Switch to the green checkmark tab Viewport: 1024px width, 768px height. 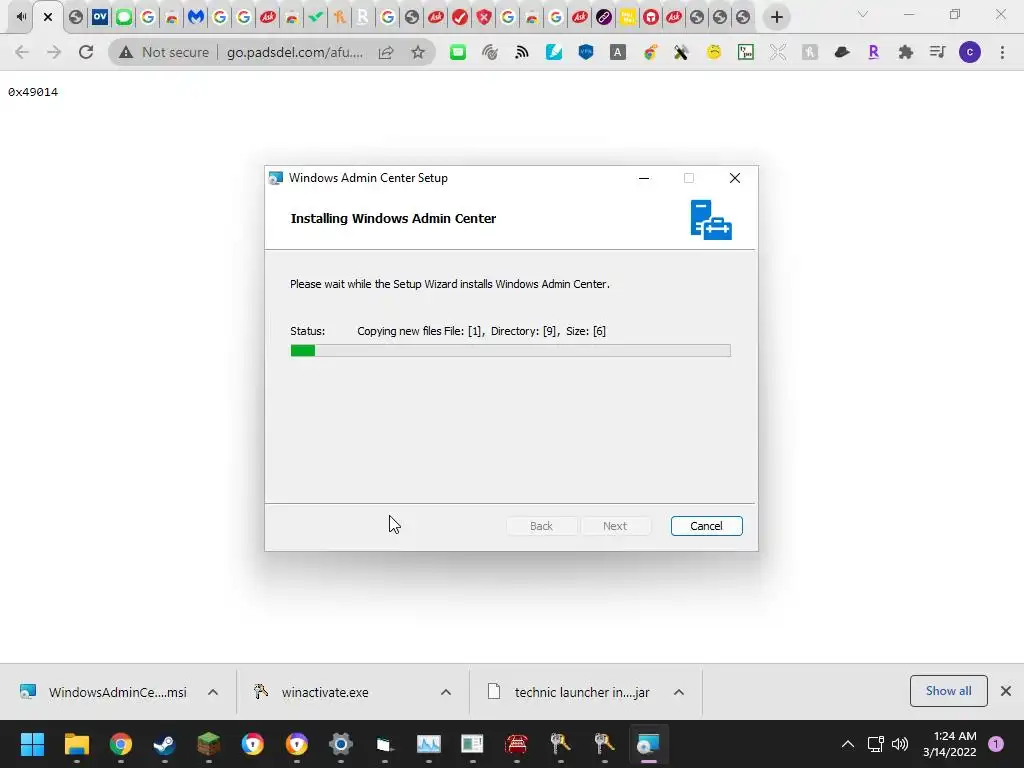[315, 17]
